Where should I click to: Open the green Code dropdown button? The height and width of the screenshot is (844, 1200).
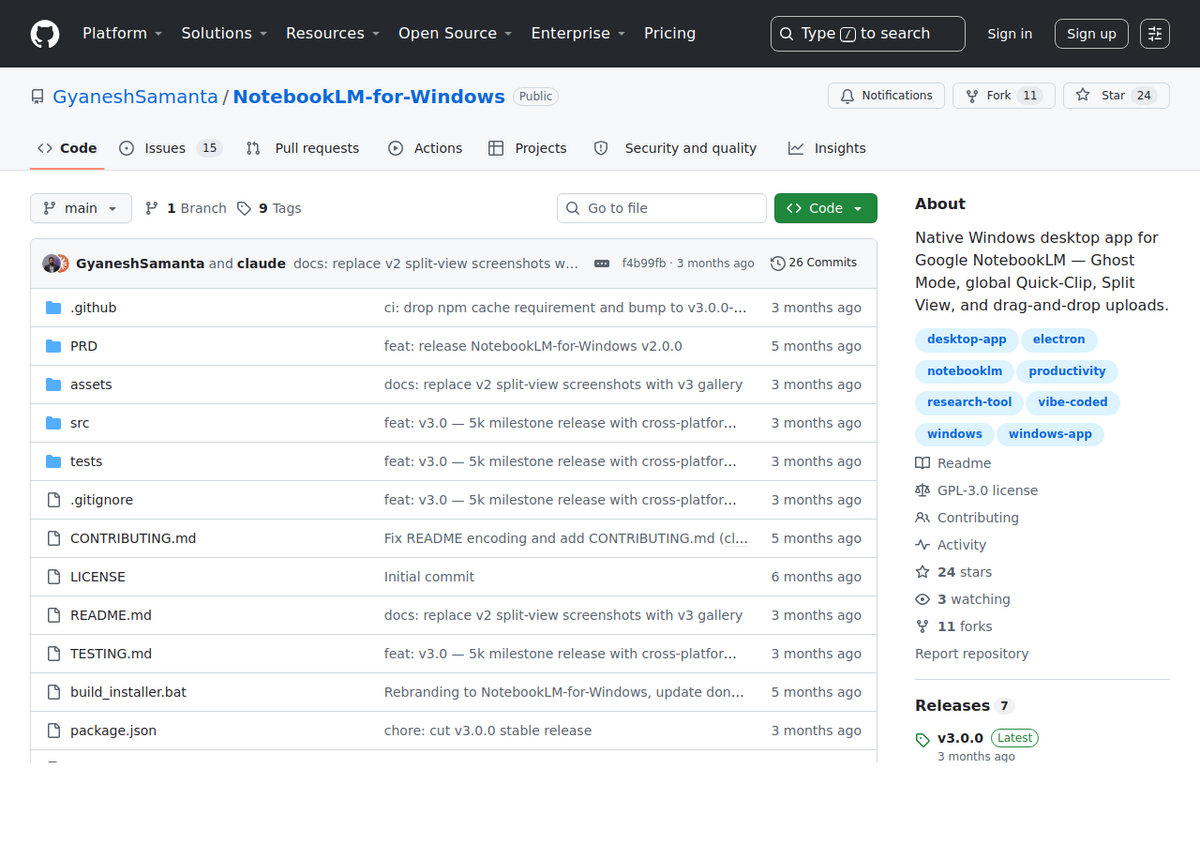pos(826,208)
